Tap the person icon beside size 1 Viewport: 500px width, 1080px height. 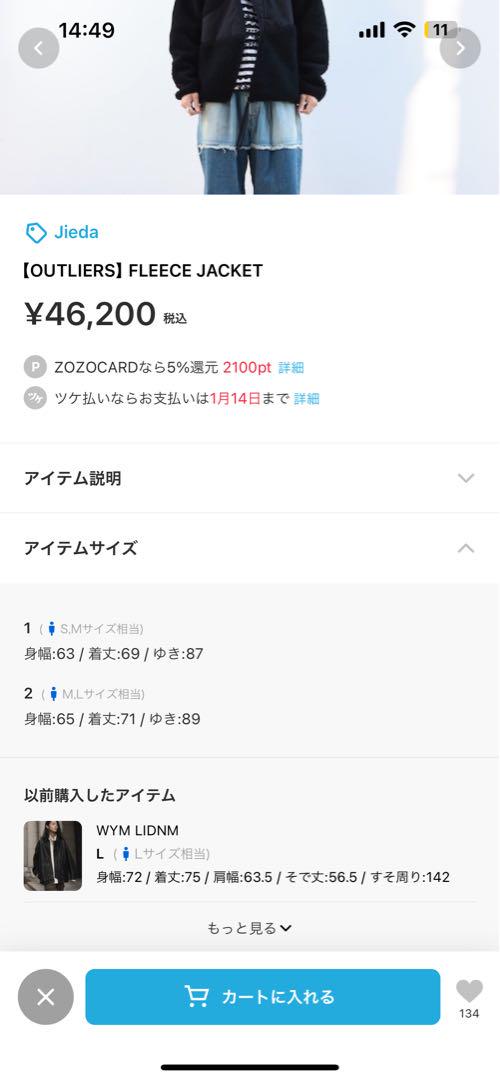51,629
